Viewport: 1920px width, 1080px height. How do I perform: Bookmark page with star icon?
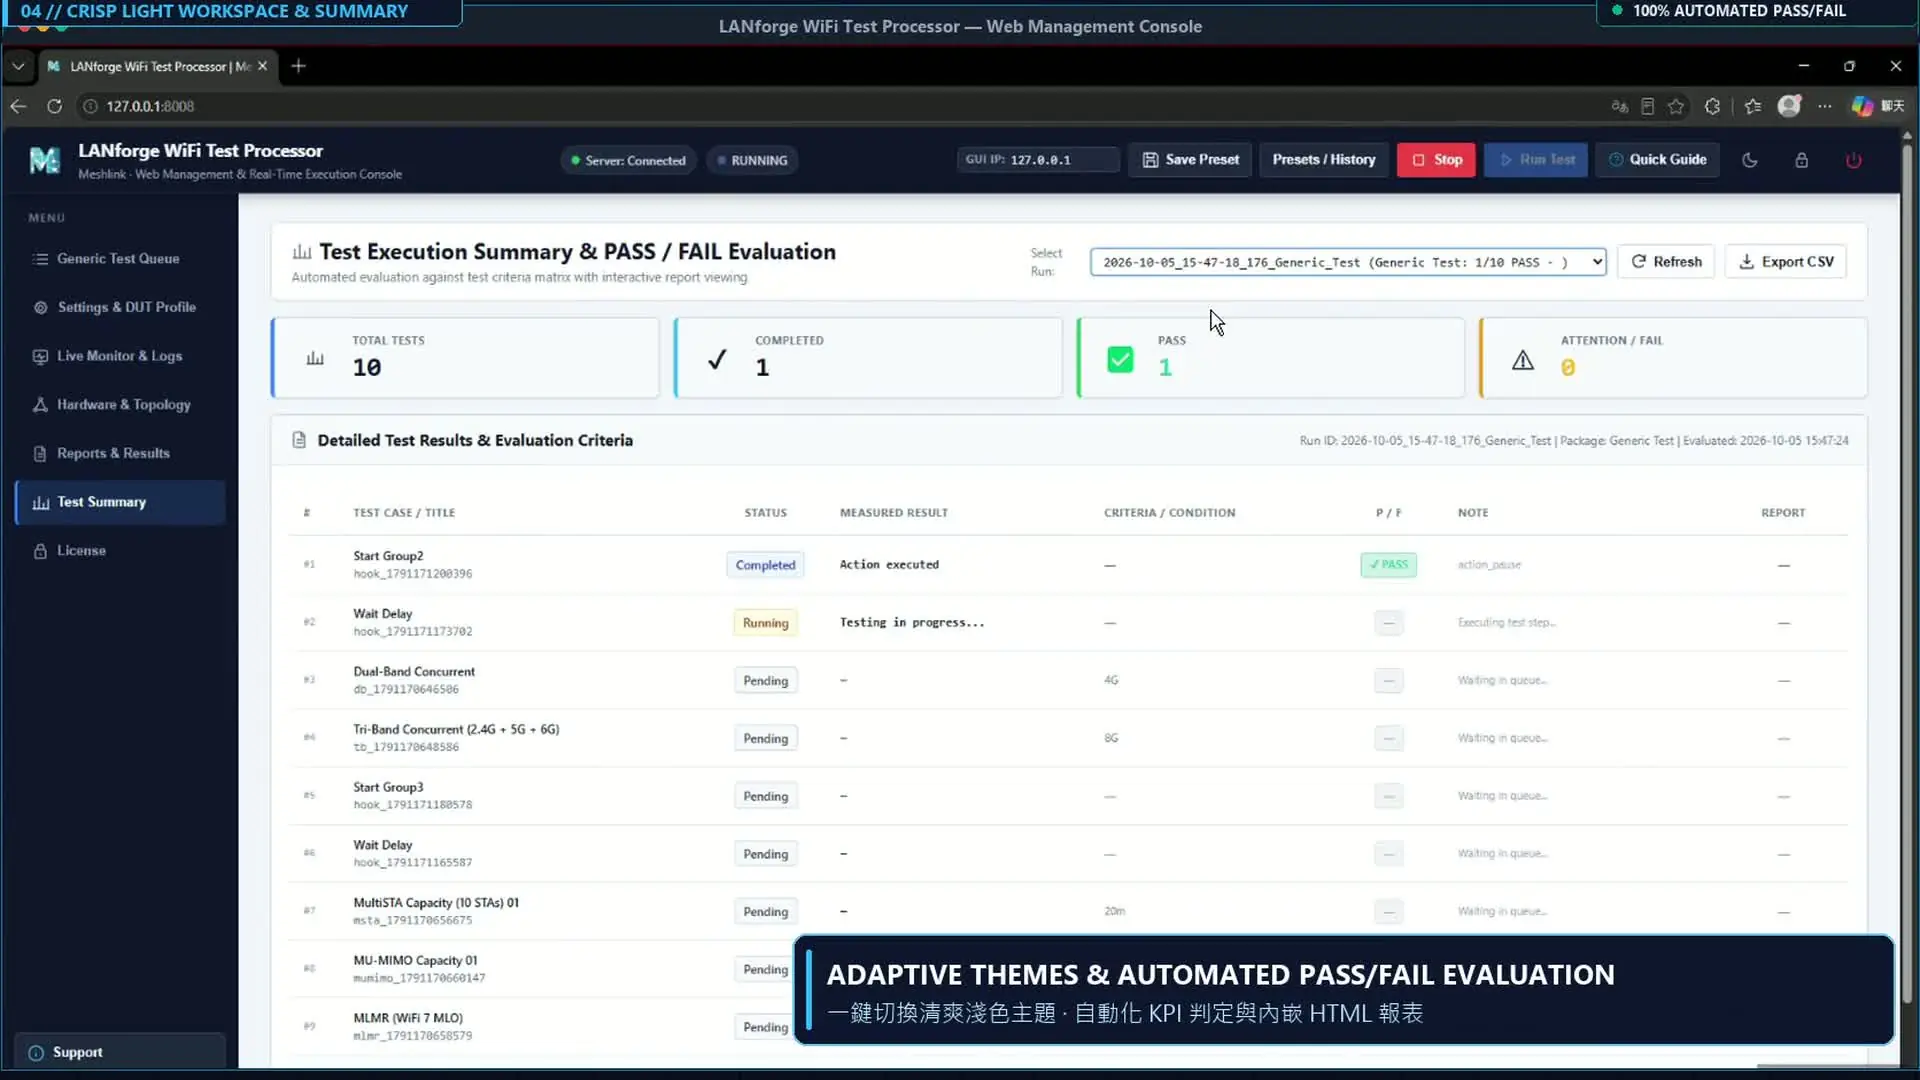coord(1676,106)
